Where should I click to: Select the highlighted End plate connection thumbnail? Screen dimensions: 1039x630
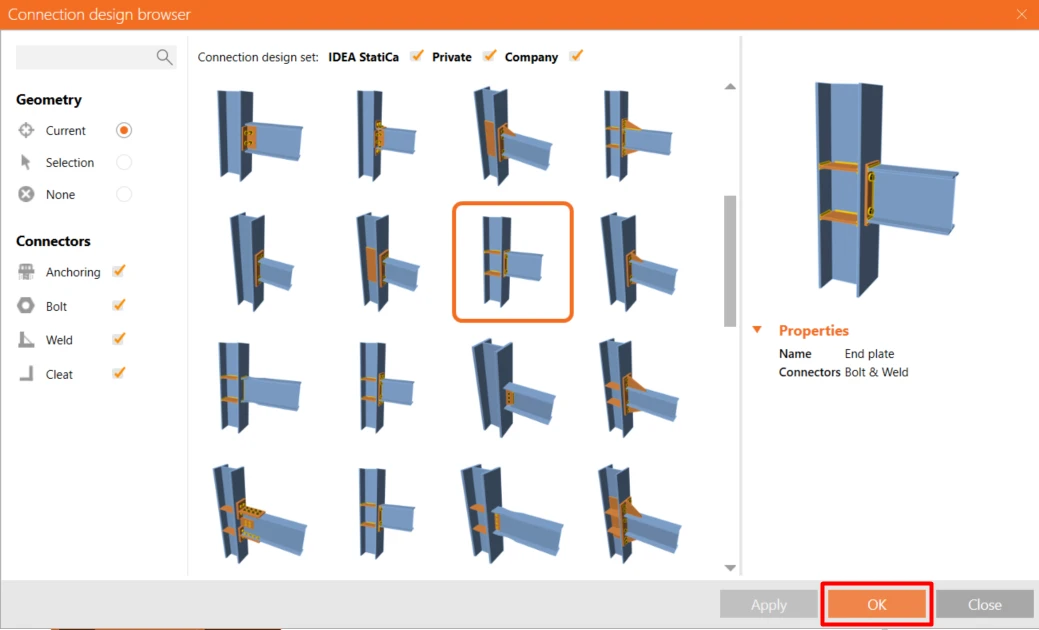tap(513, 262)
